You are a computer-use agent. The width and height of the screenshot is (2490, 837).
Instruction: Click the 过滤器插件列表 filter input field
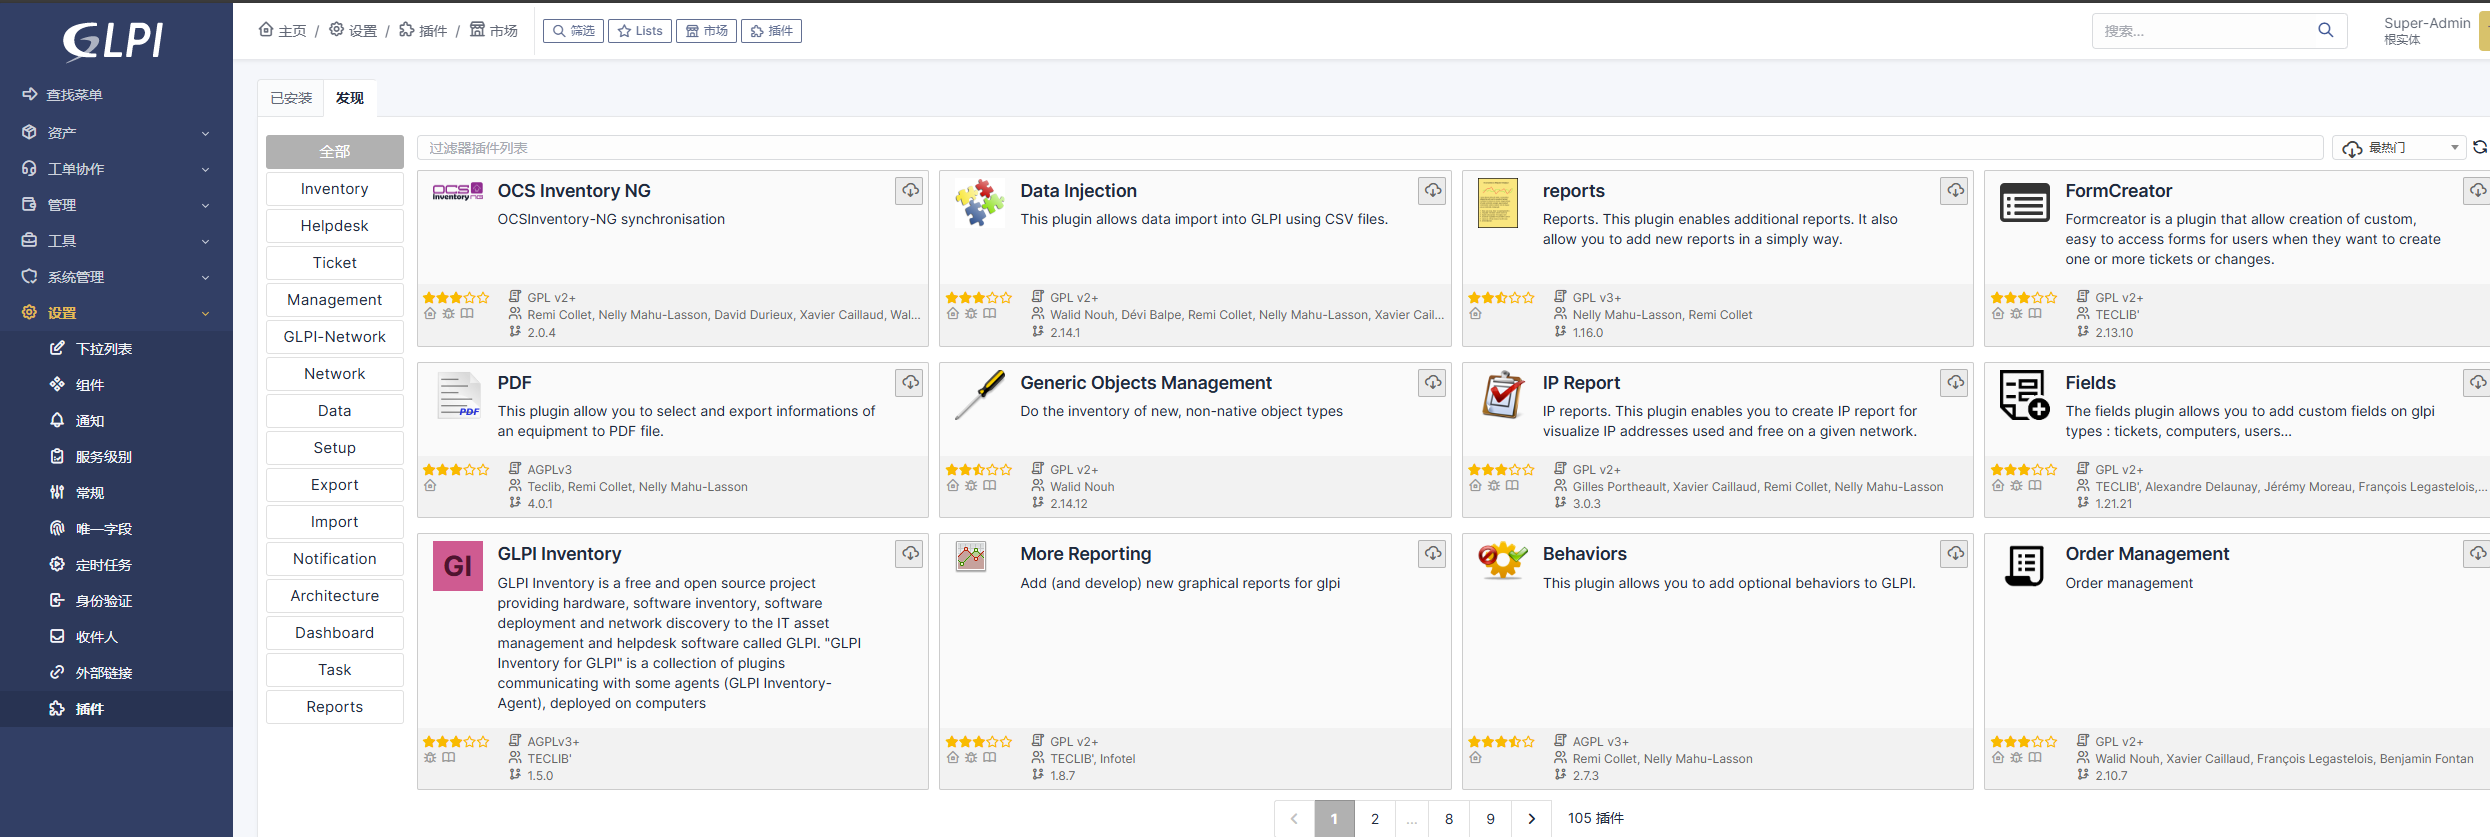[x=1370, y=148]
